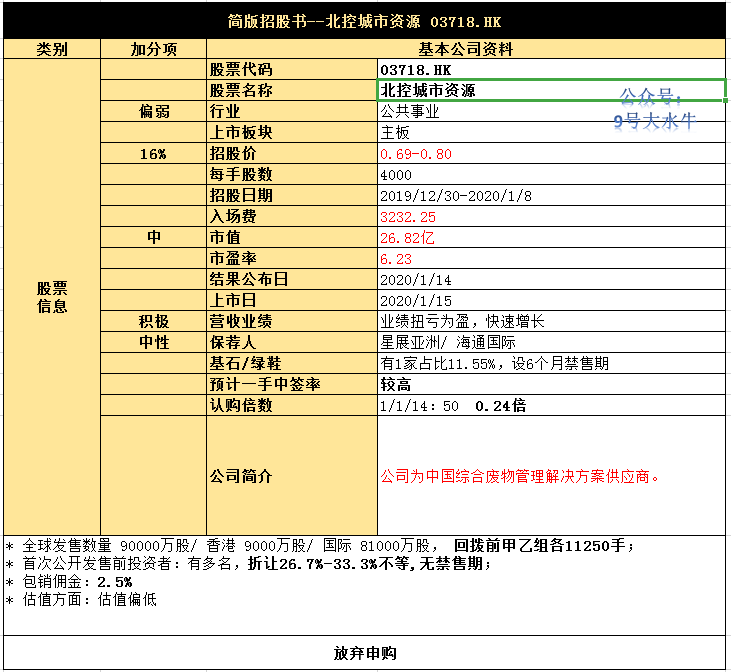Click the note line 包销佣金：2.5%
This screenshot has width=731, height=672.
click(69, 582)
